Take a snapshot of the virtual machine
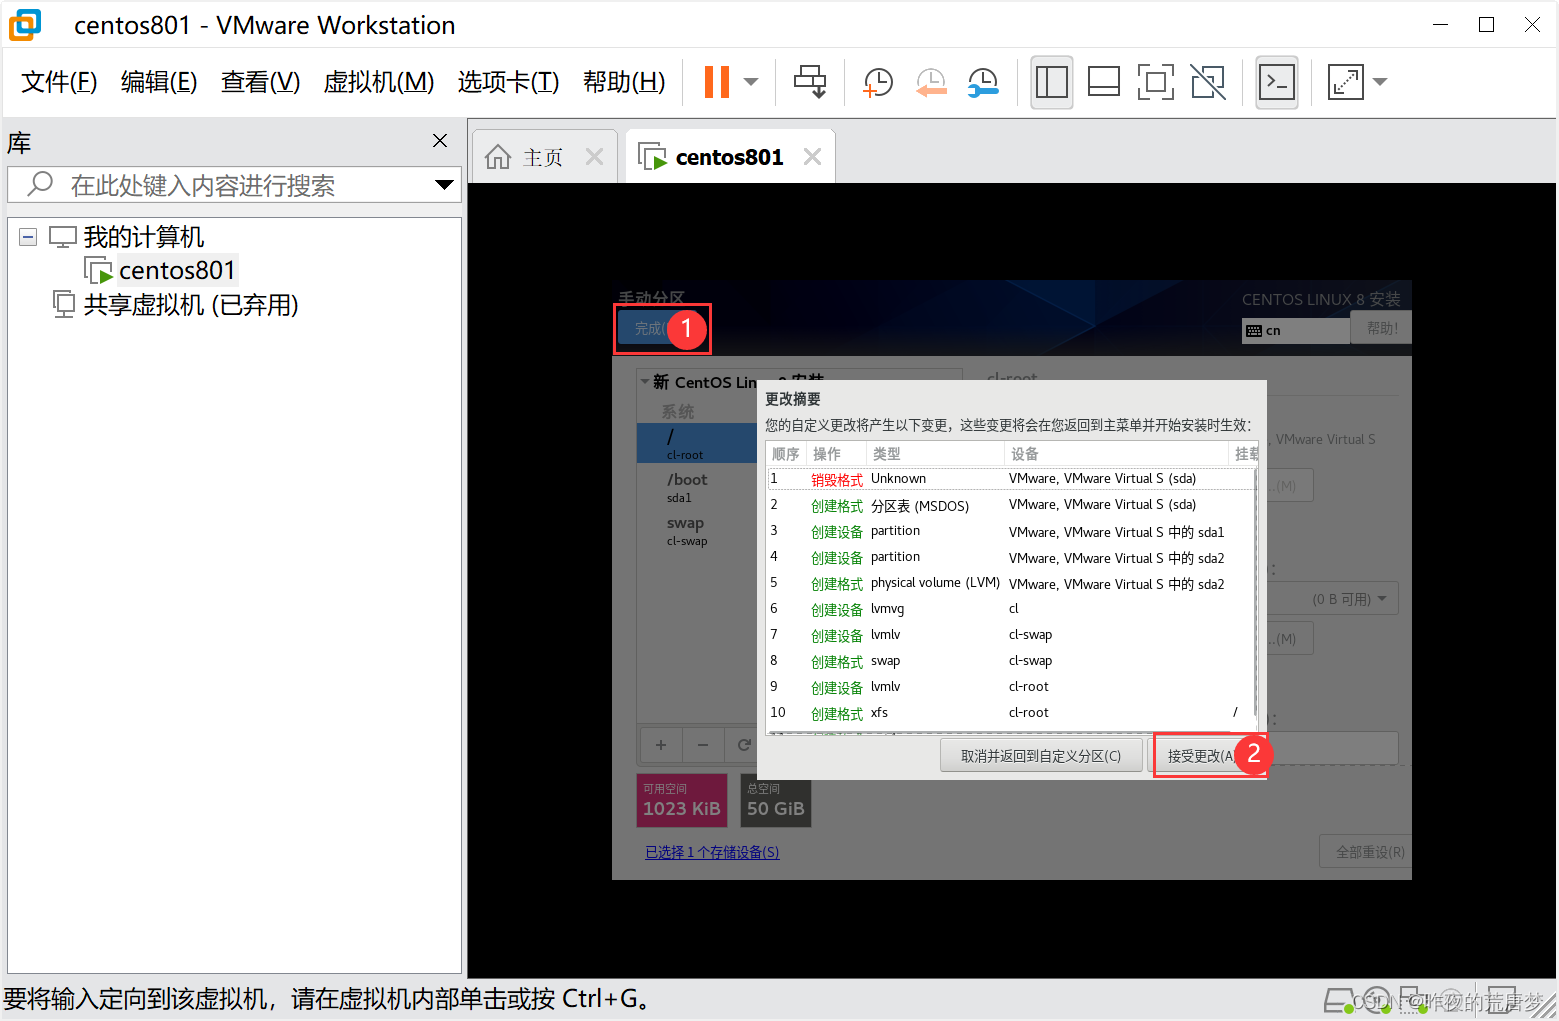 (x=878, y=82)
